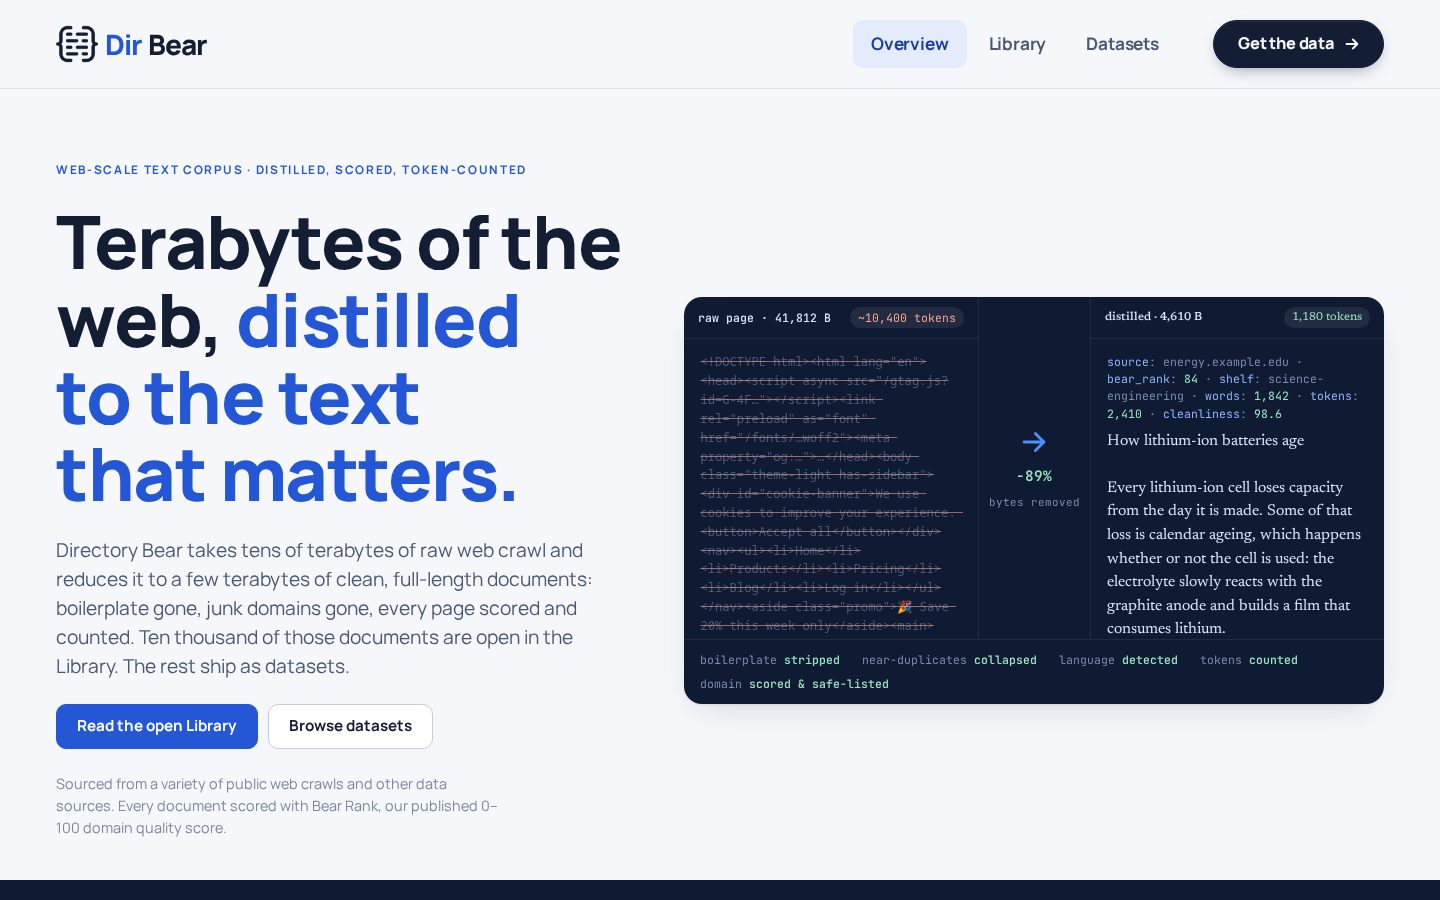Click the Get the data button
Image resolution: width=1440 pixels, height=900 pixels.
[1298, 44]
